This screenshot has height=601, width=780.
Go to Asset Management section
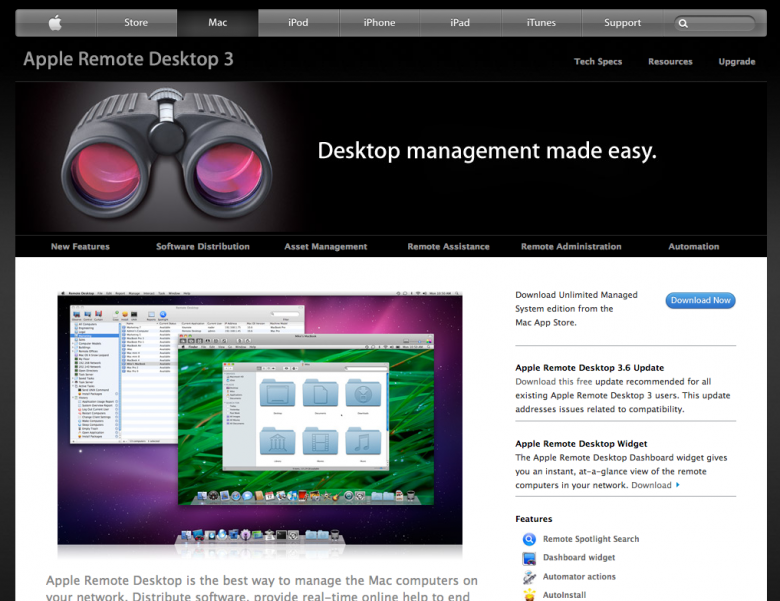point(326,246)
